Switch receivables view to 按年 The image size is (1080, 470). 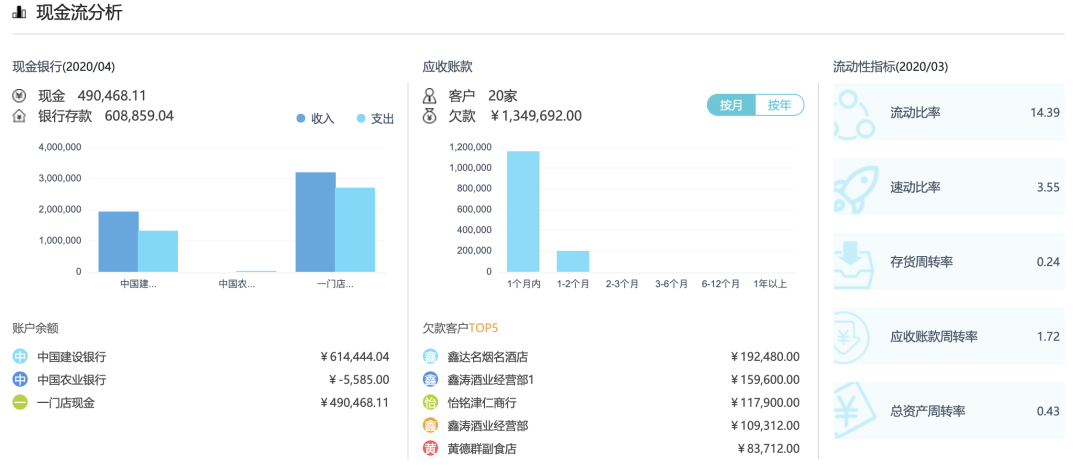pyautogui.click(x=779, y=105)
